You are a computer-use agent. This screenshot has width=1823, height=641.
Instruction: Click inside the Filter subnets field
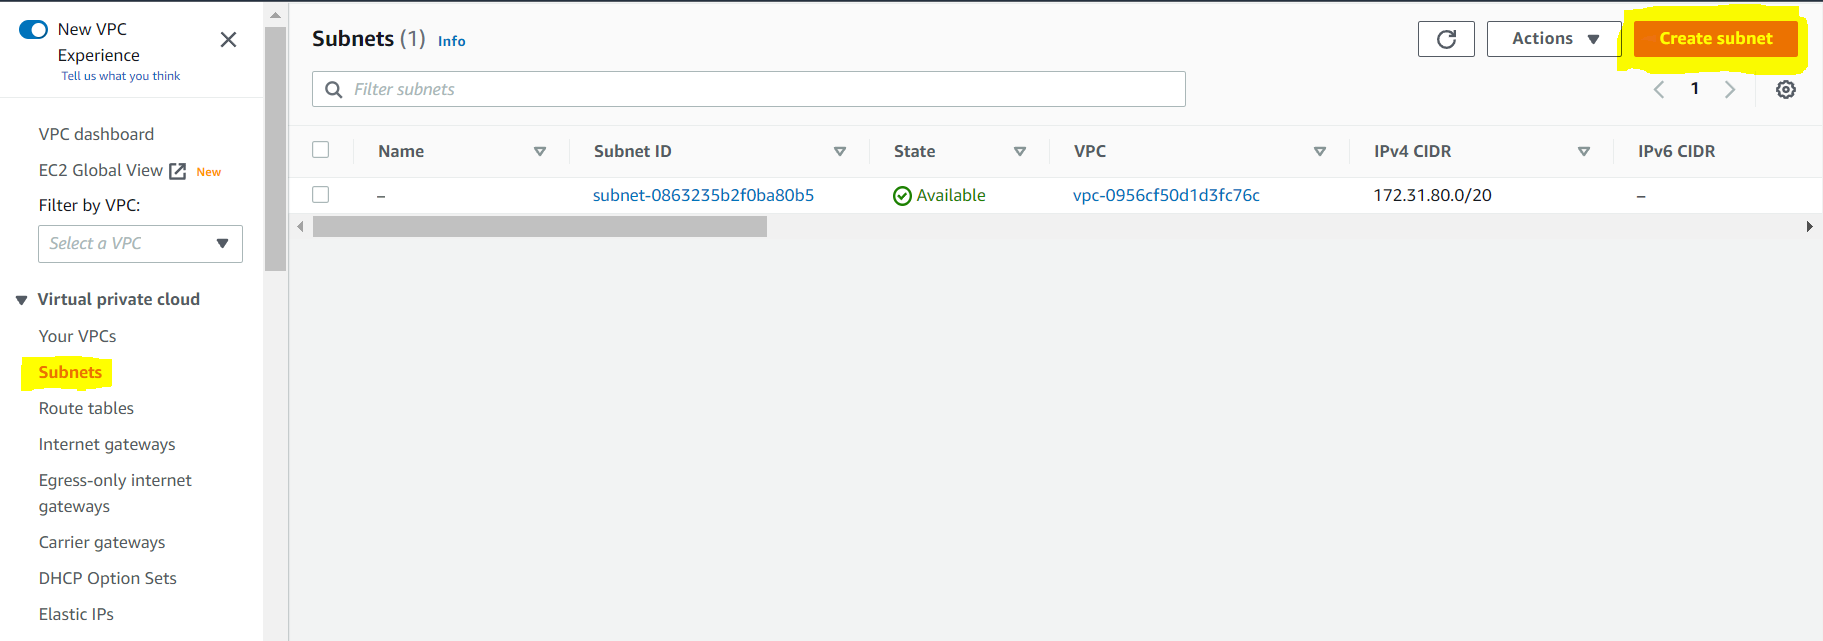pos(700,89)
